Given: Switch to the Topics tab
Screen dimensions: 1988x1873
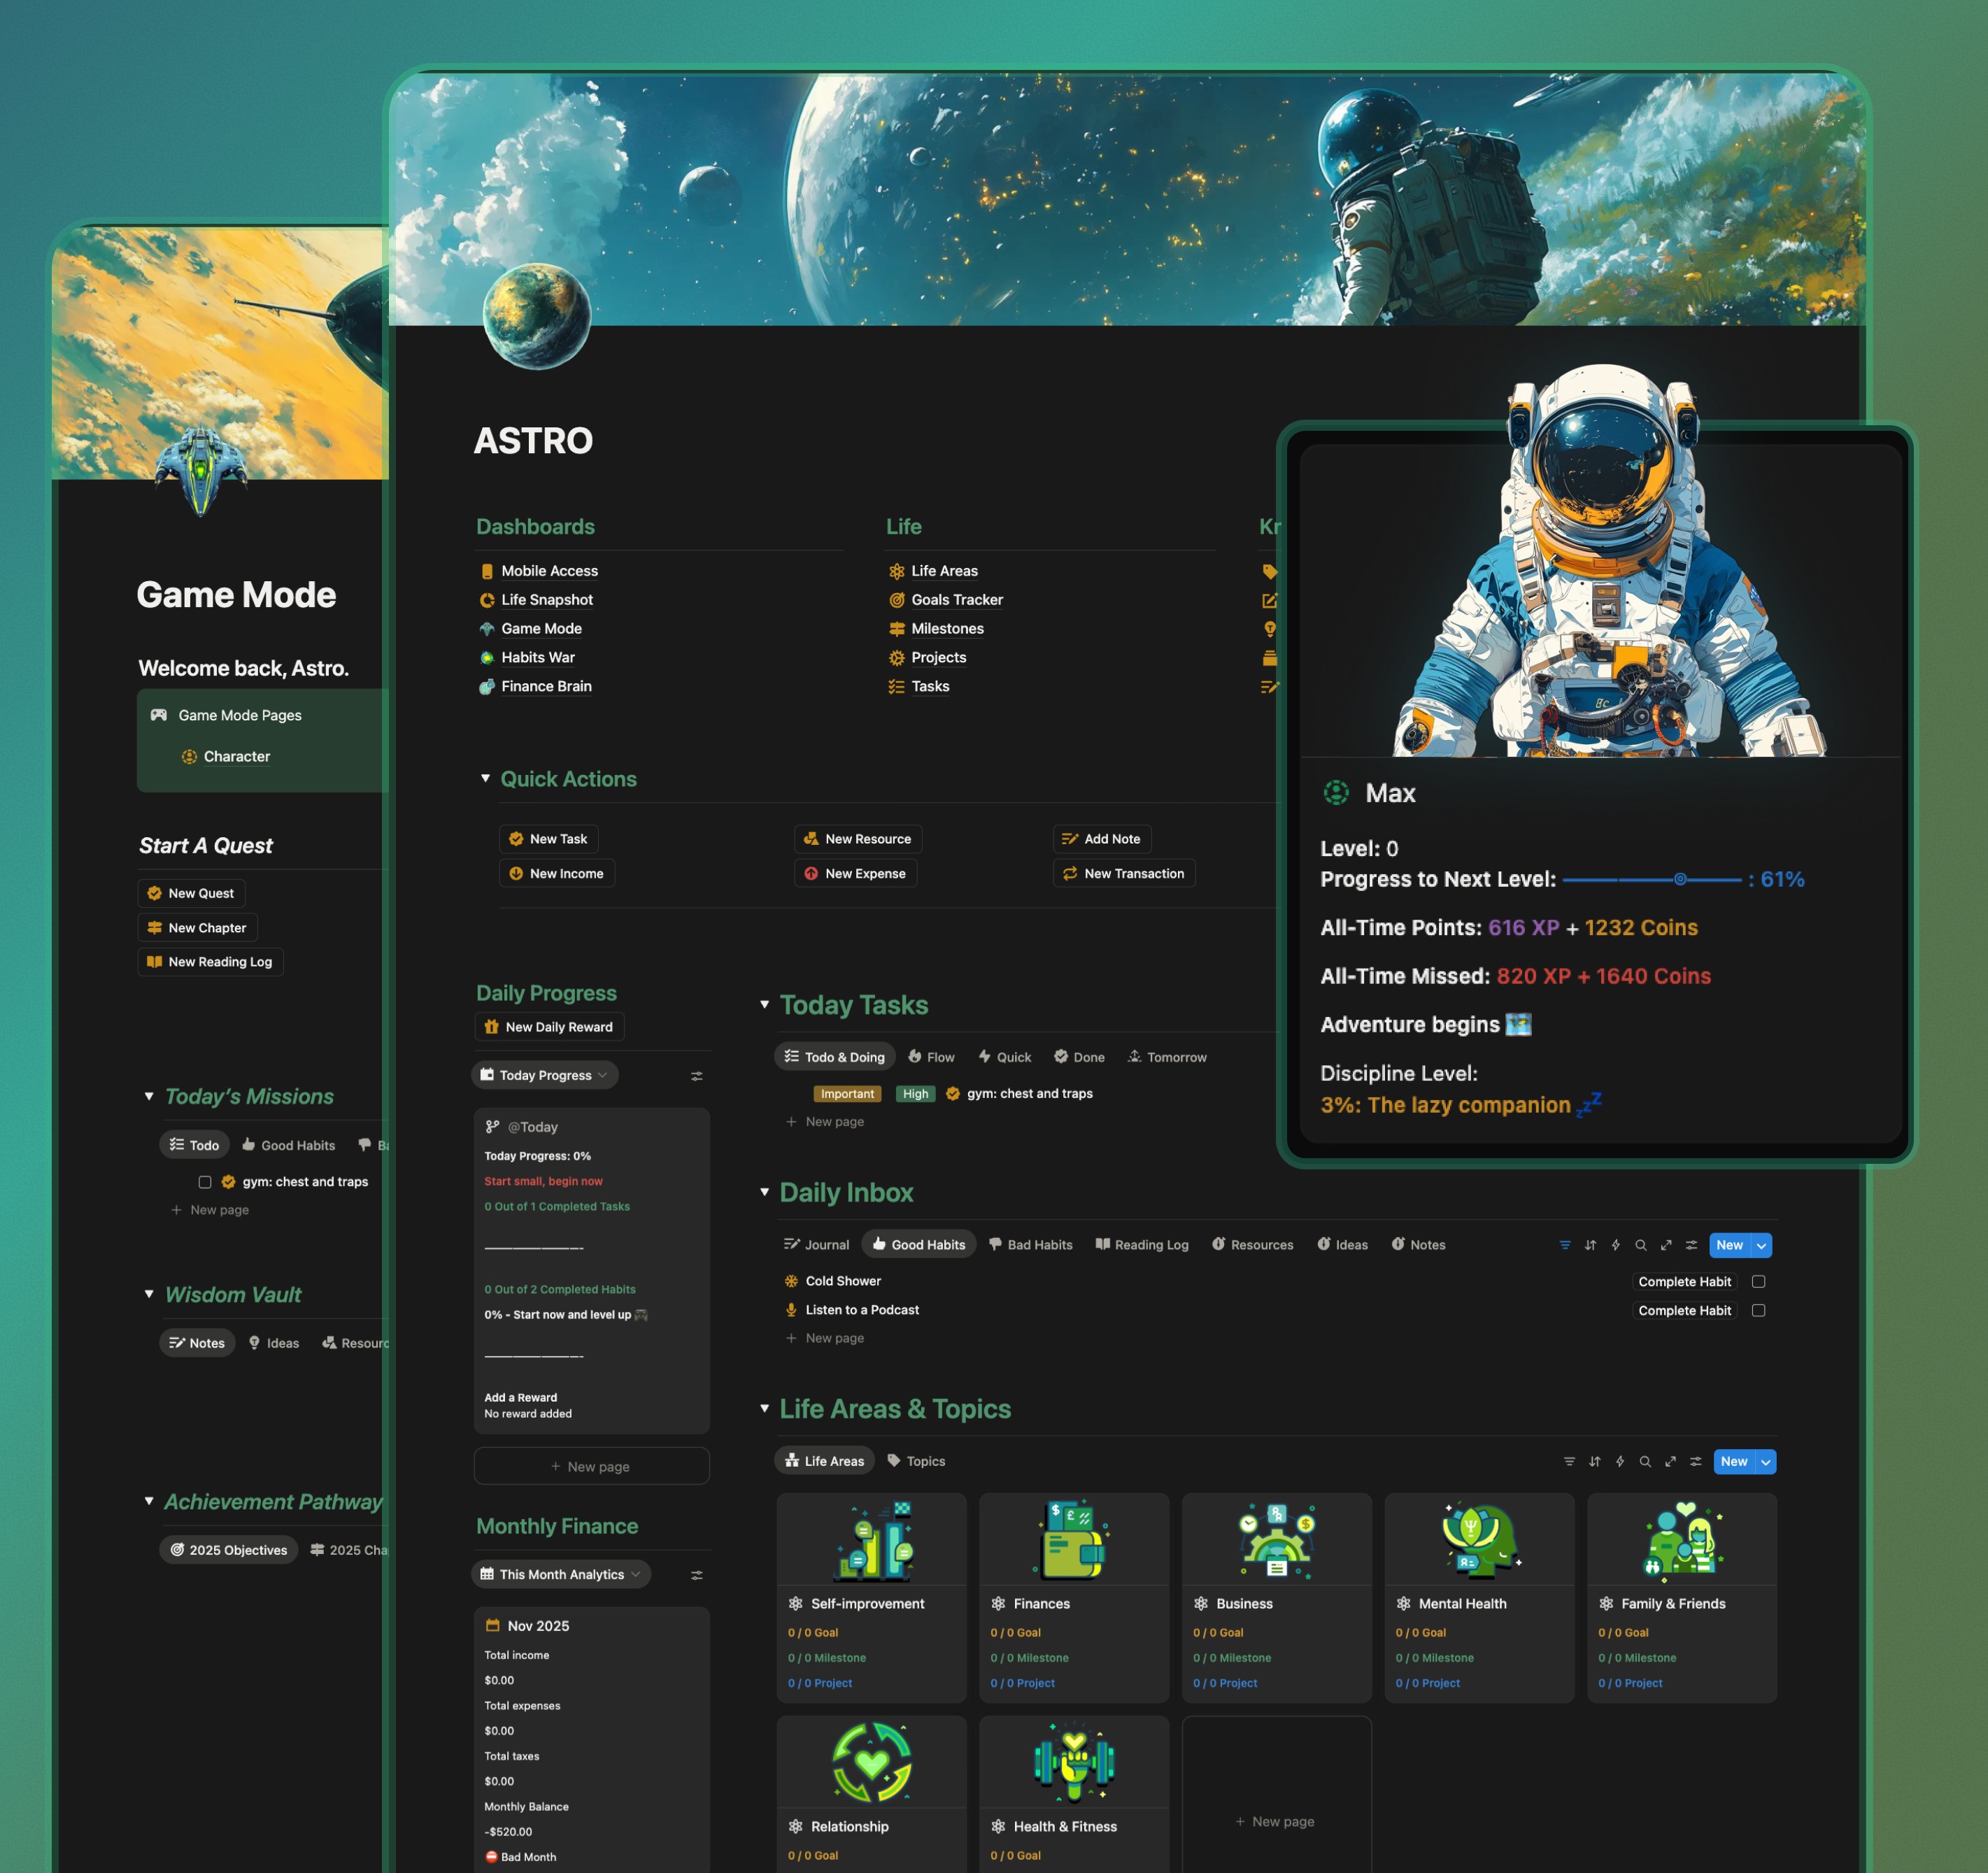Looking at the screenshot, I should pyautogui.click(x=916, y=1461).
